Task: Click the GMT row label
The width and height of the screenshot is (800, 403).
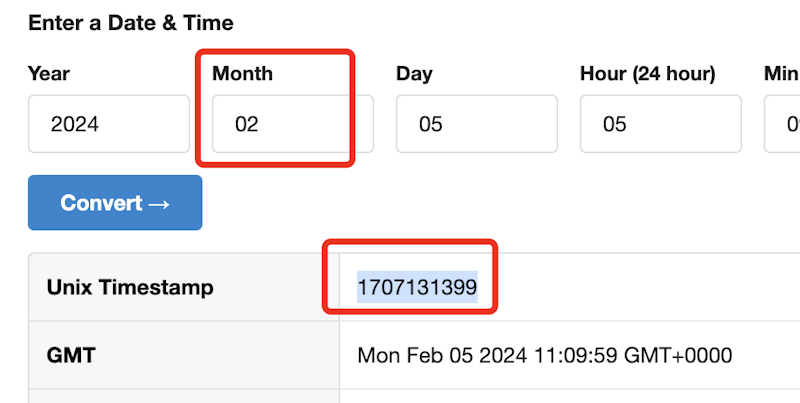Action: (70, 355)
